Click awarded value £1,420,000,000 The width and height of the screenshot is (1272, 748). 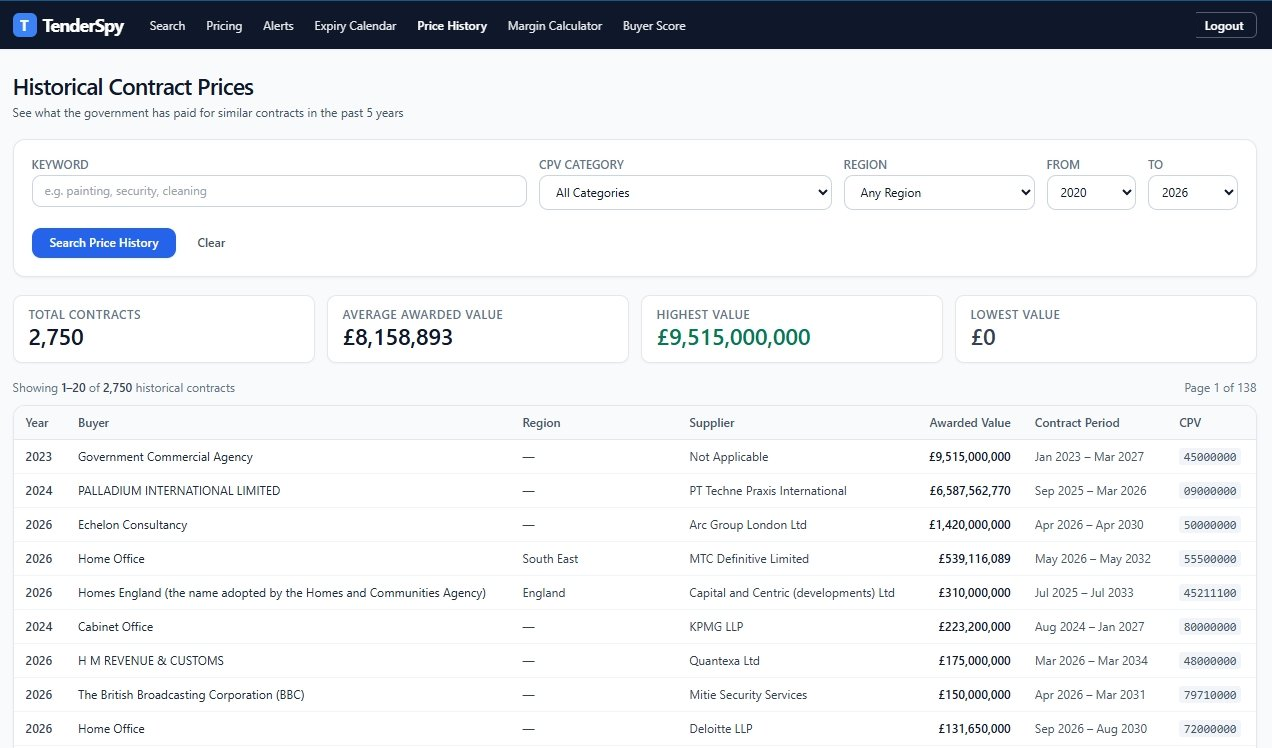[x=970, y=525]
